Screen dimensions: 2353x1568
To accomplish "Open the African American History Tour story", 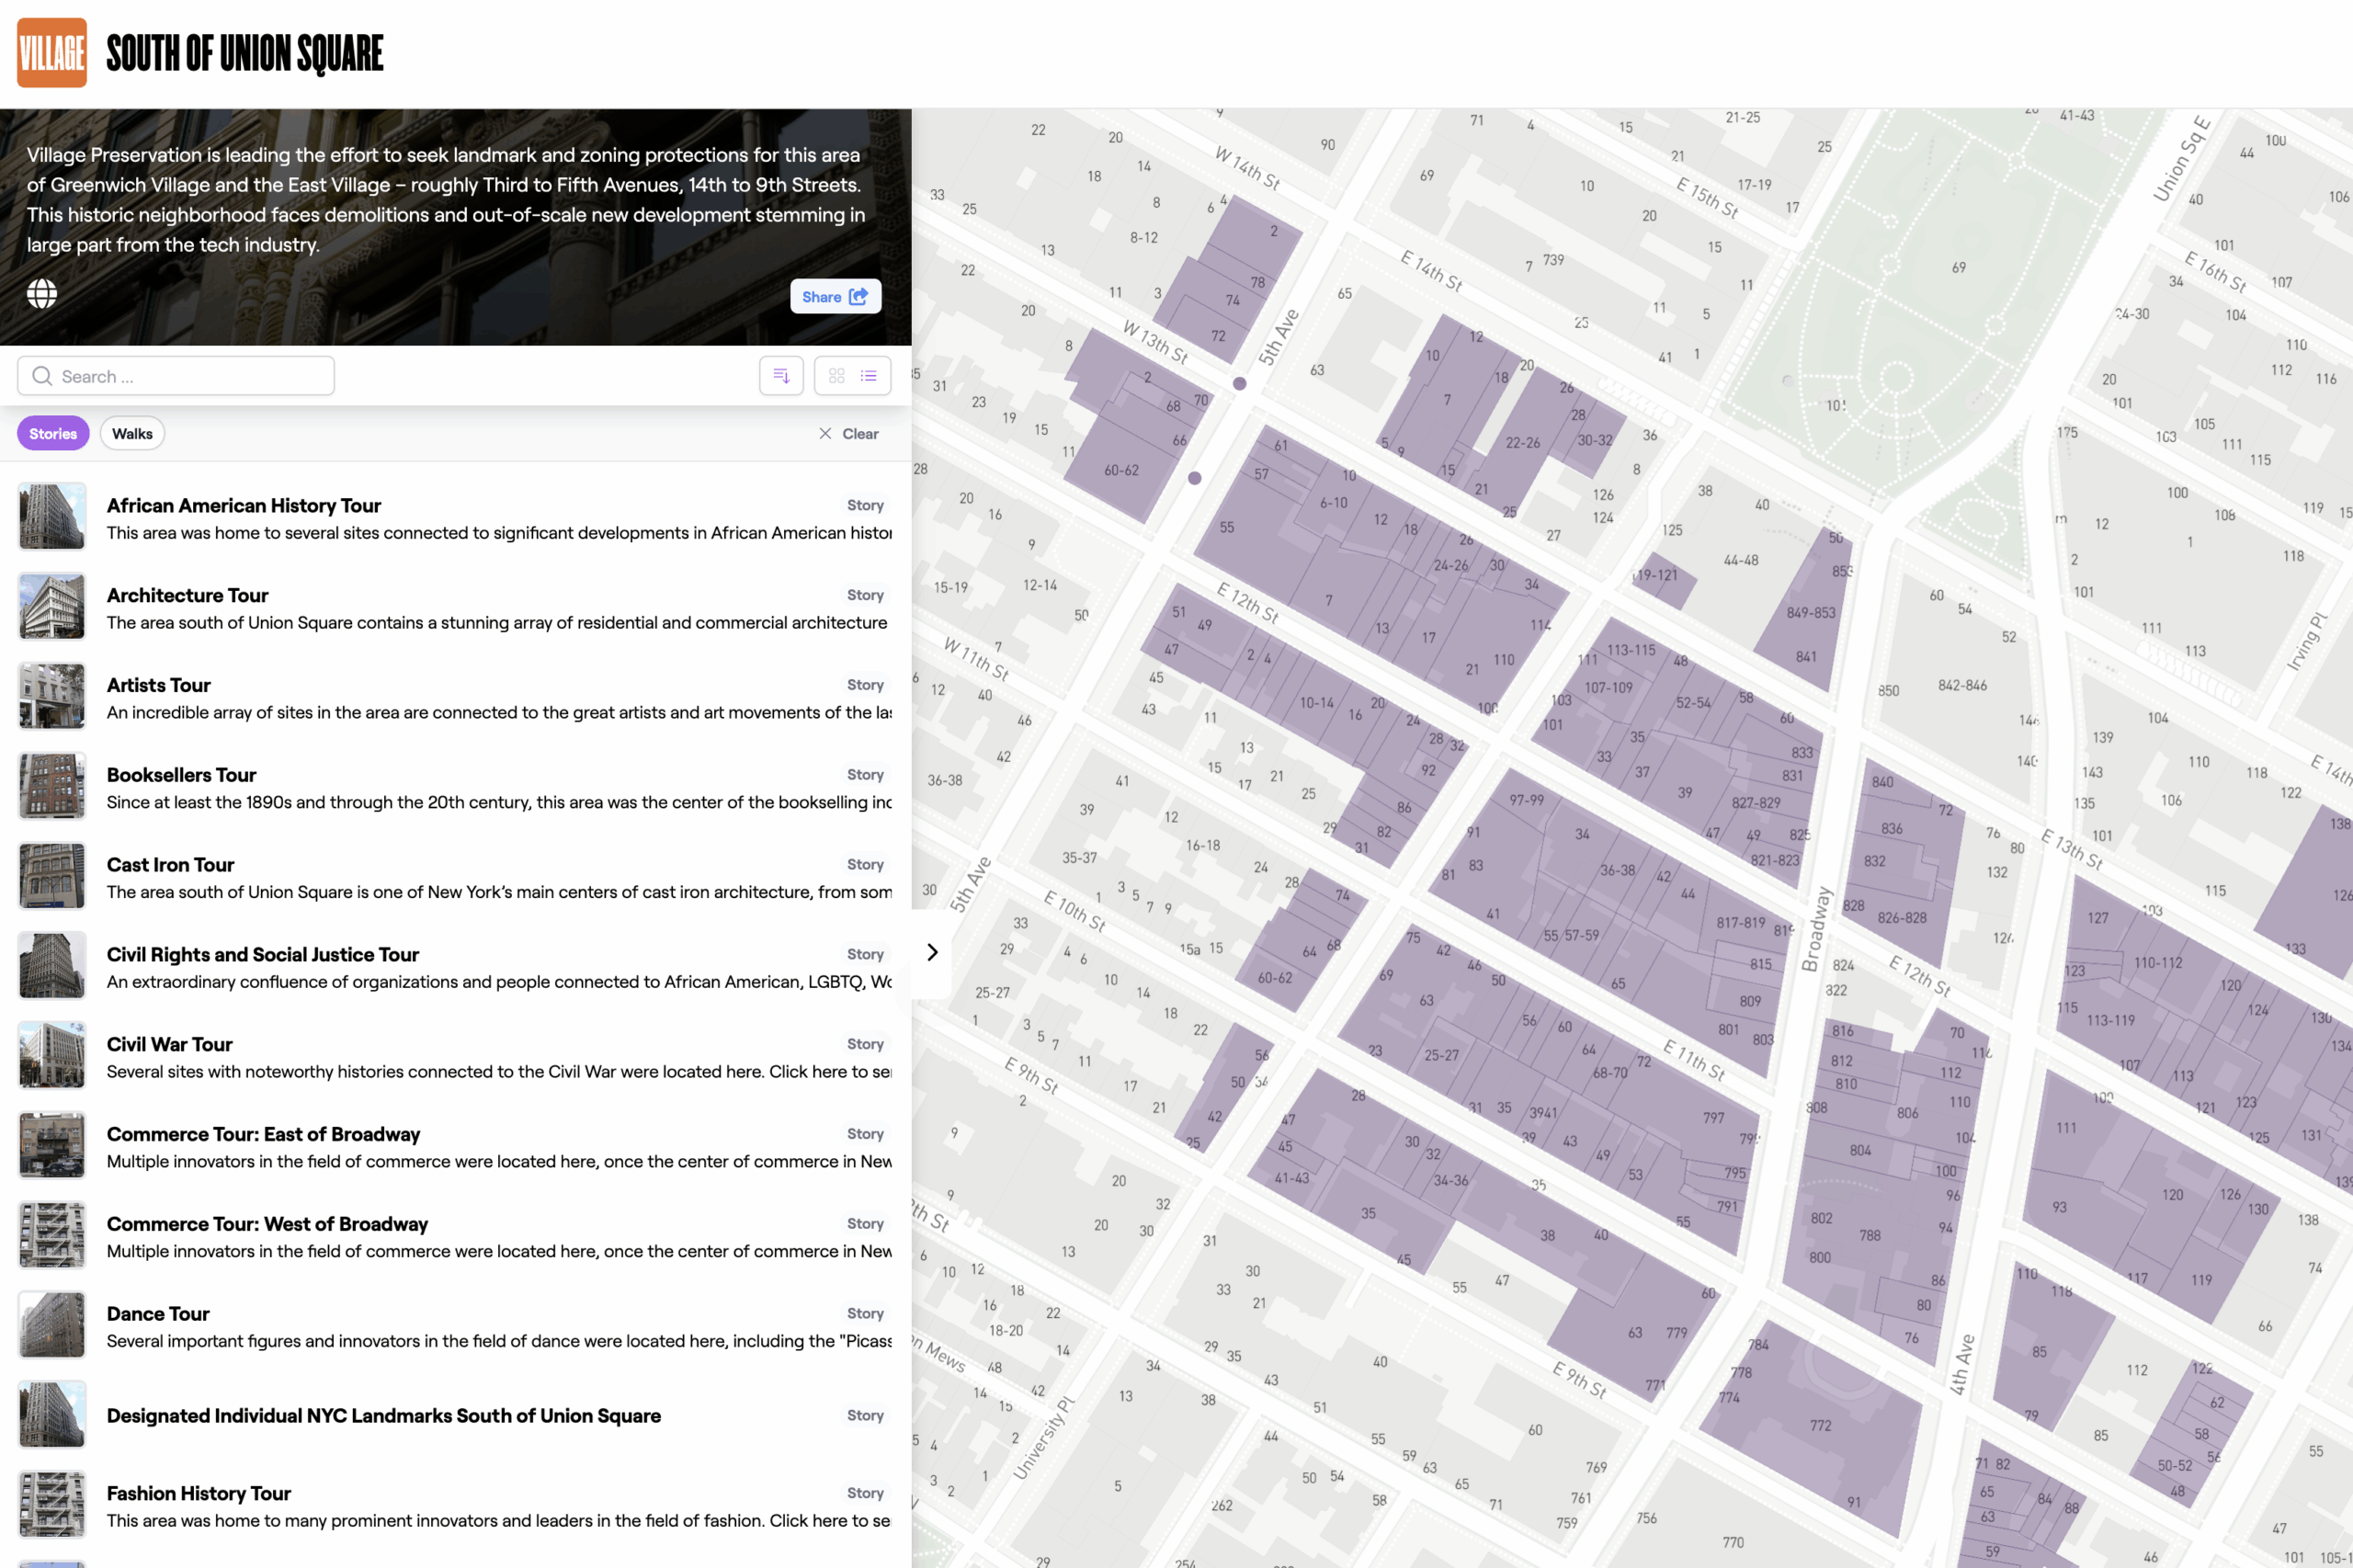I will click(244, 505).
